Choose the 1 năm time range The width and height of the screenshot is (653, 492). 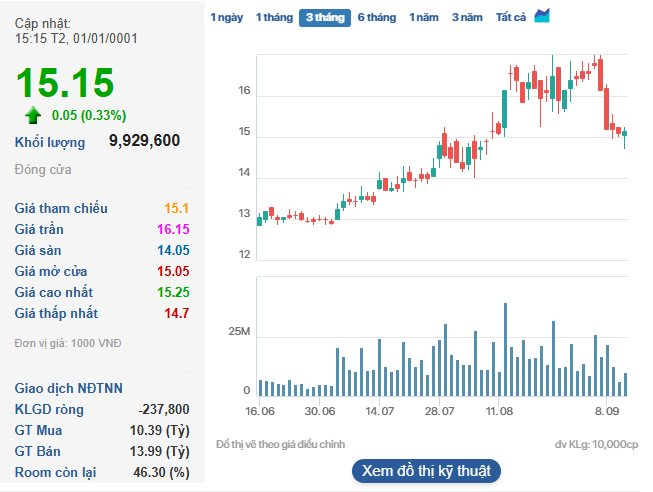coord(424,18)
